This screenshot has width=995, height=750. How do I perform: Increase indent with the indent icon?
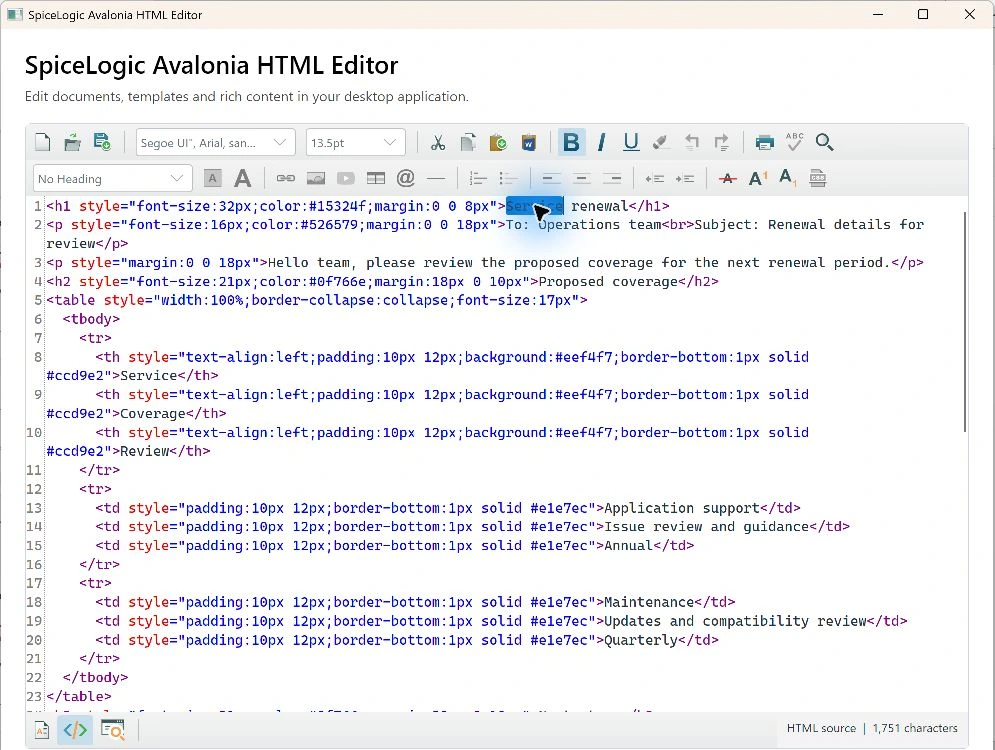[685, 179]
